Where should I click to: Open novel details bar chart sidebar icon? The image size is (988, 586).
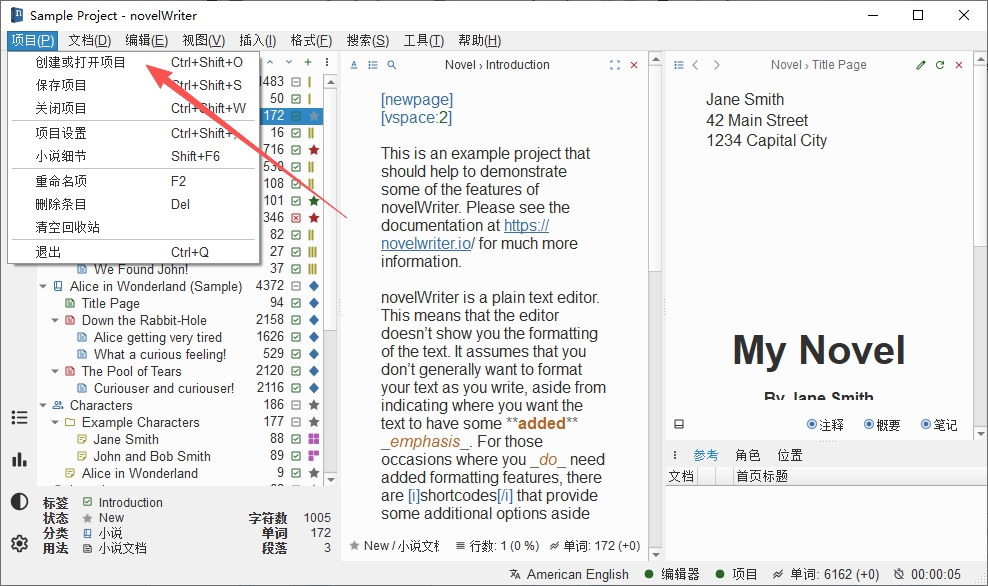click(x=20, y=459)
